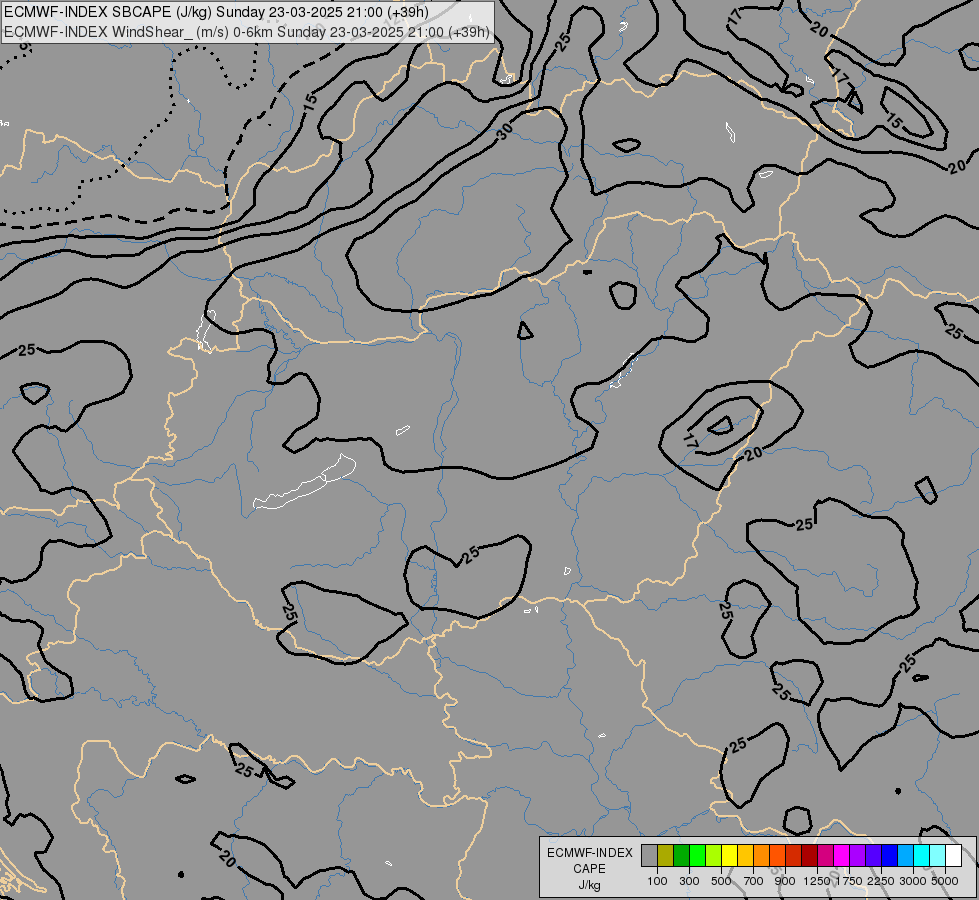This screenshot has width=979, height=900.
Task: Click the legend value 5000
Action: pyautogui.click(x=945, y=881)
